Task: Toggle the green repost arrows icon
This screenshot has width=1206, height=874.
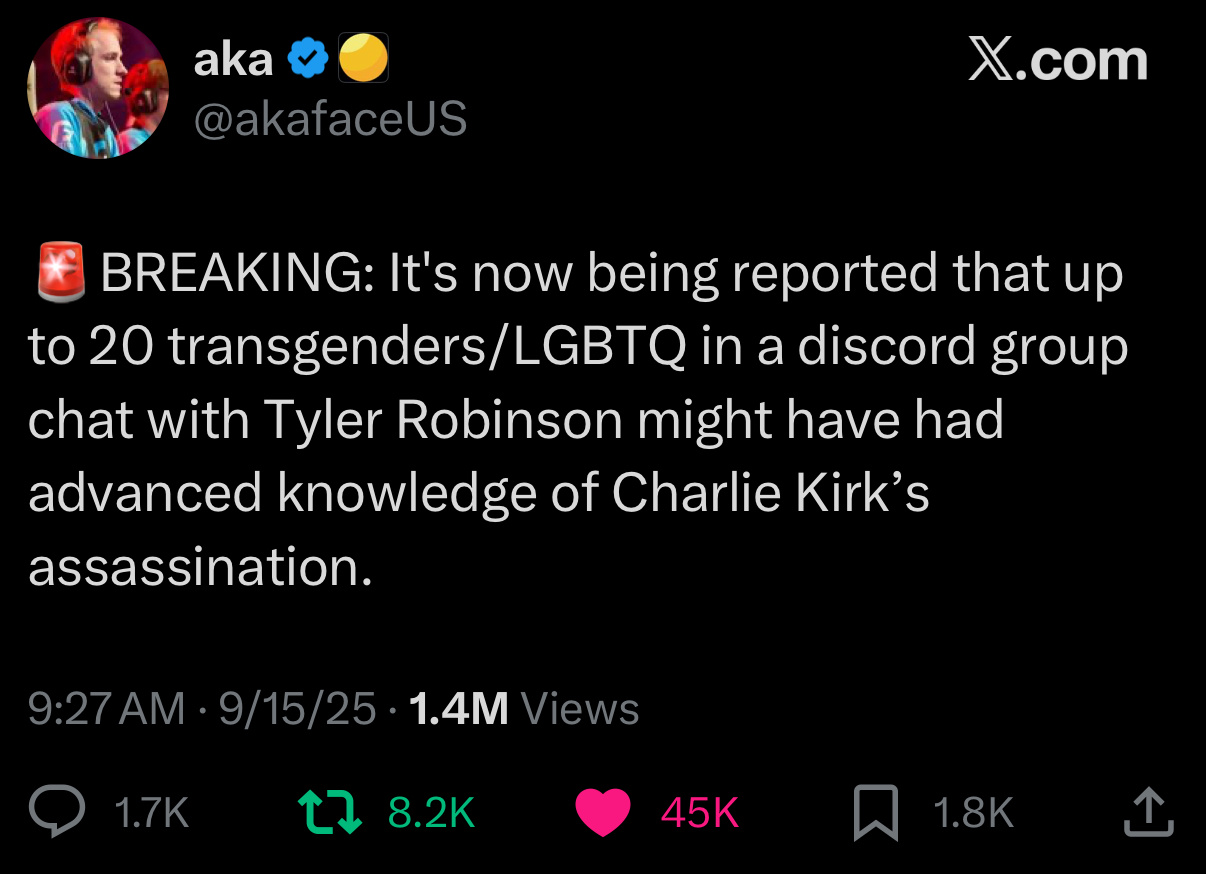Action: pos(330,812)
